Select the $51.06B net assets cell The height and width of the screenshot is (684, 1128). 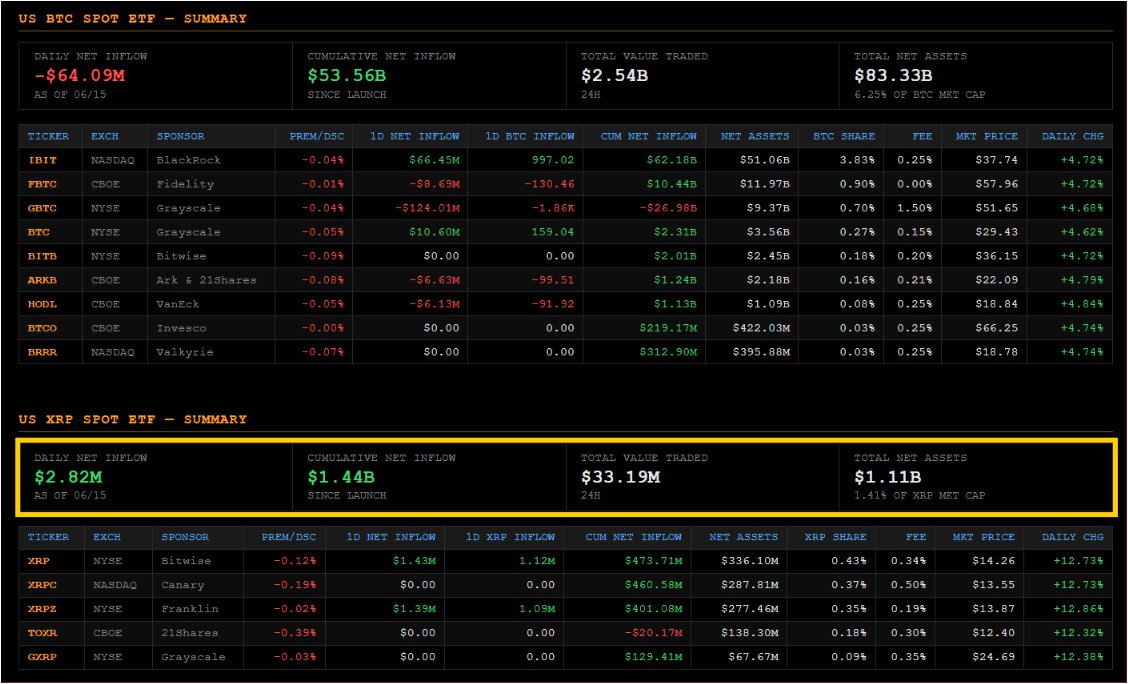click(764, 160)
